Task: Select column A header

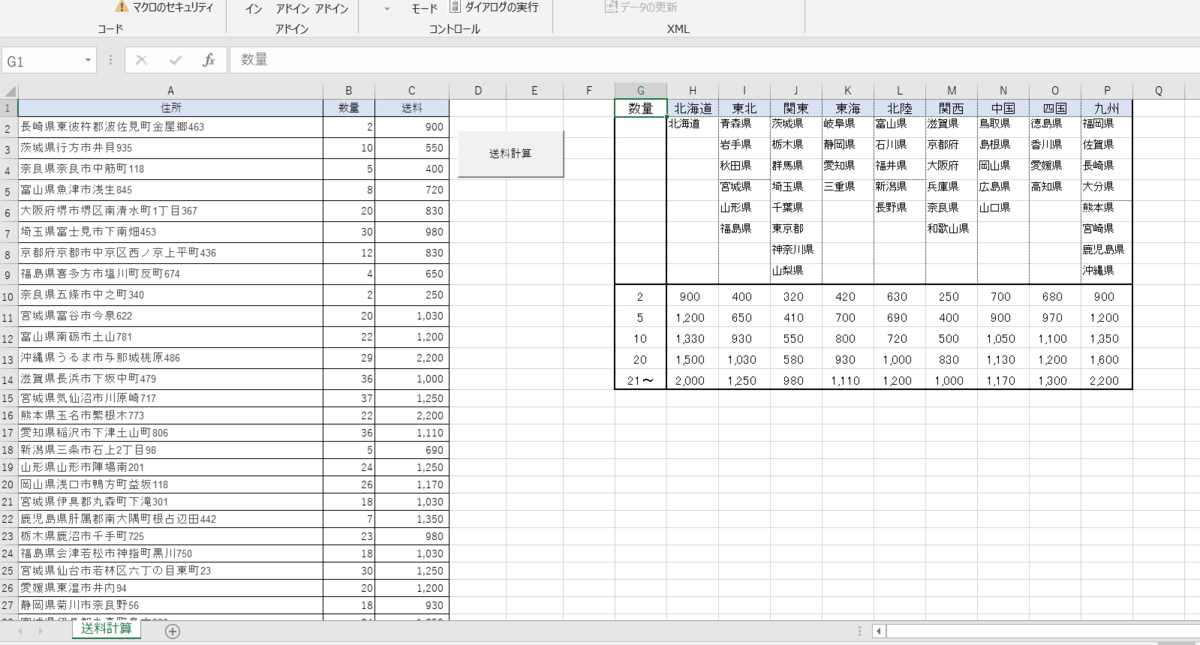Action: (x=170, y=91)
